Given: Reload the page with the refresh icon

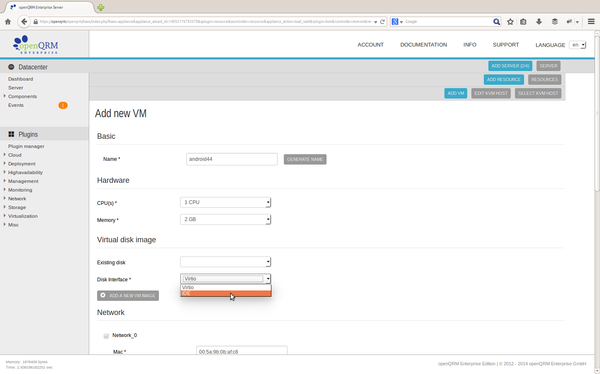Looking at the screenshot, I should (x=382, y=22).
